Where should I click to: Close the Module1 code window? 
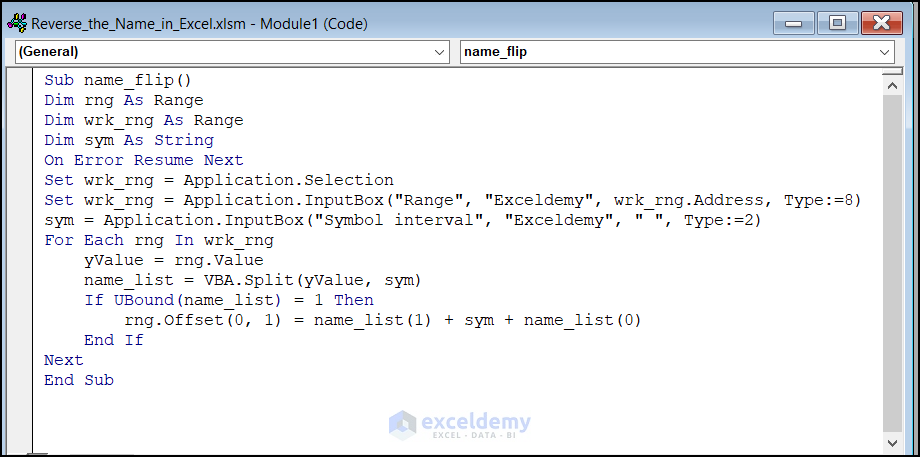point(881,22)
